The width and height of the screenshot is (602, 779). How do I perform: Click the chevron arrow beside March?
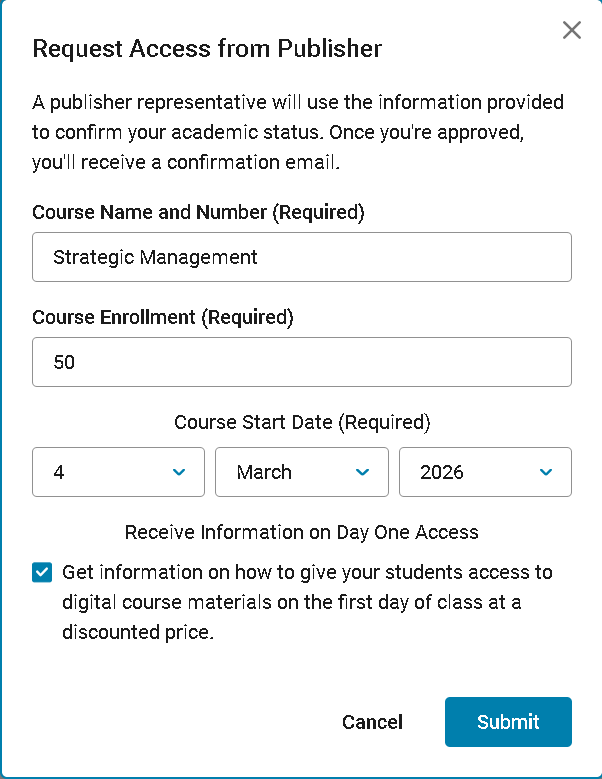pyautogui.click(x=362, y=472)
